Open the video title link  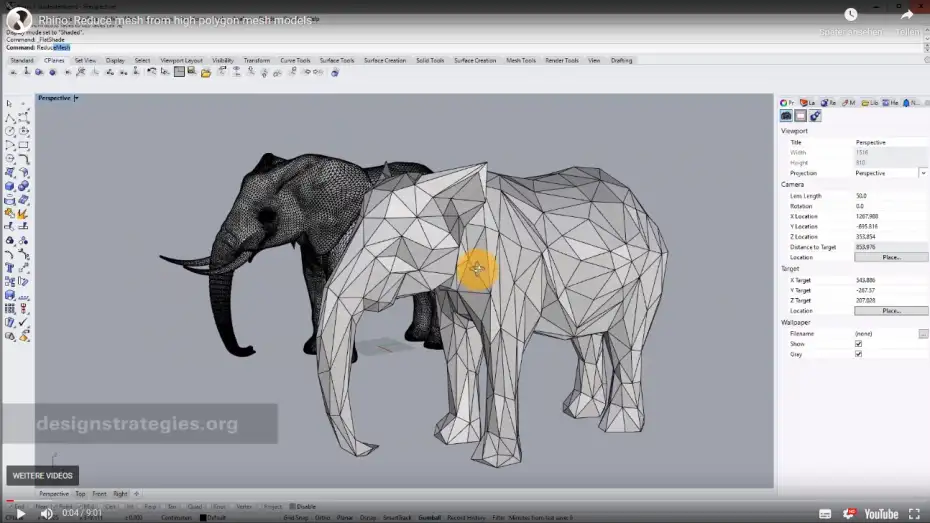(175, 20)
